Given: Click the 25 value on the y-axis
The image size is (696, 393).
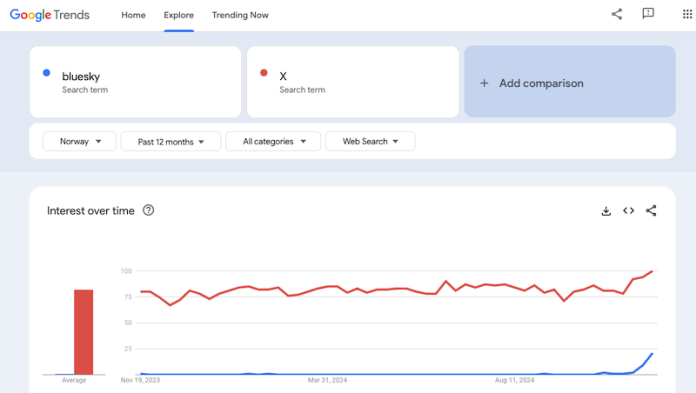Looking at the screenshot, I should tap(128, 349).
